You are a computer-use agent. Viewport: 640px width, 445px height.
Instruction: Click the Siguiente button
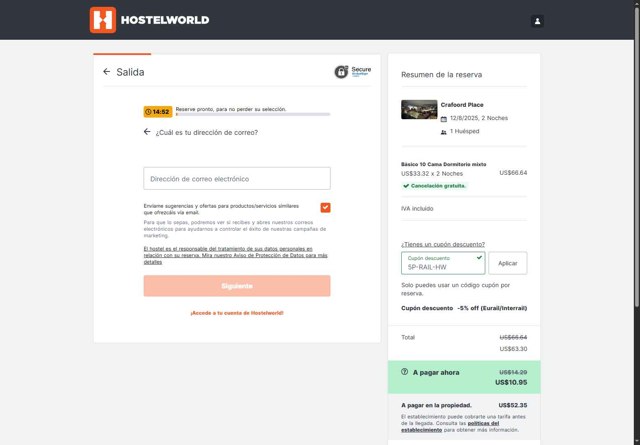(237, 286)
